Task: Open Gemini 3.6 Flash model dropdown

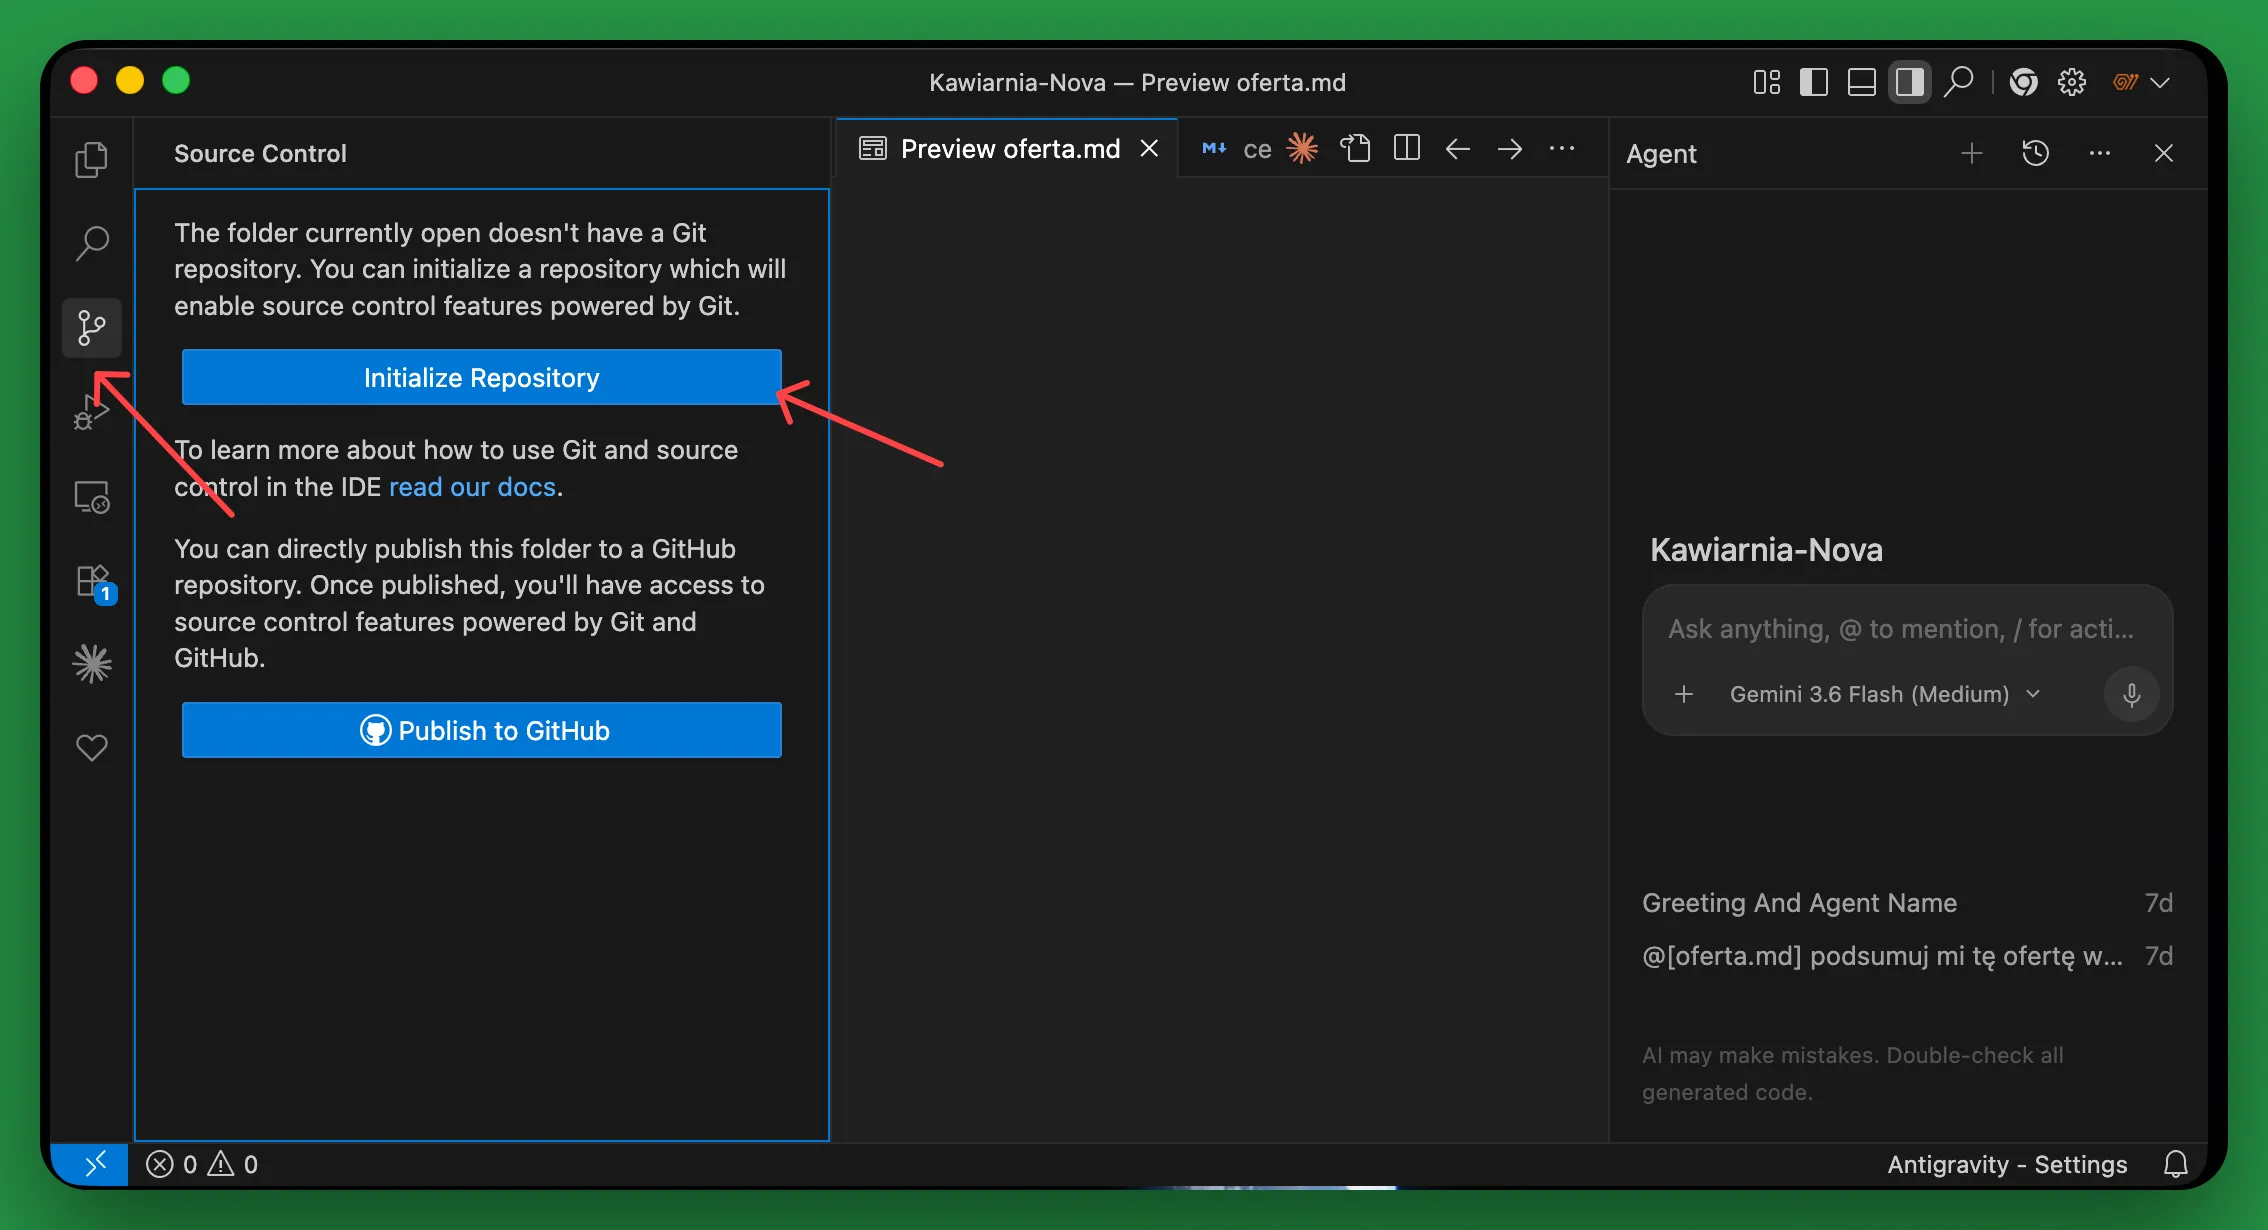Action: [x=1885, y=694]
